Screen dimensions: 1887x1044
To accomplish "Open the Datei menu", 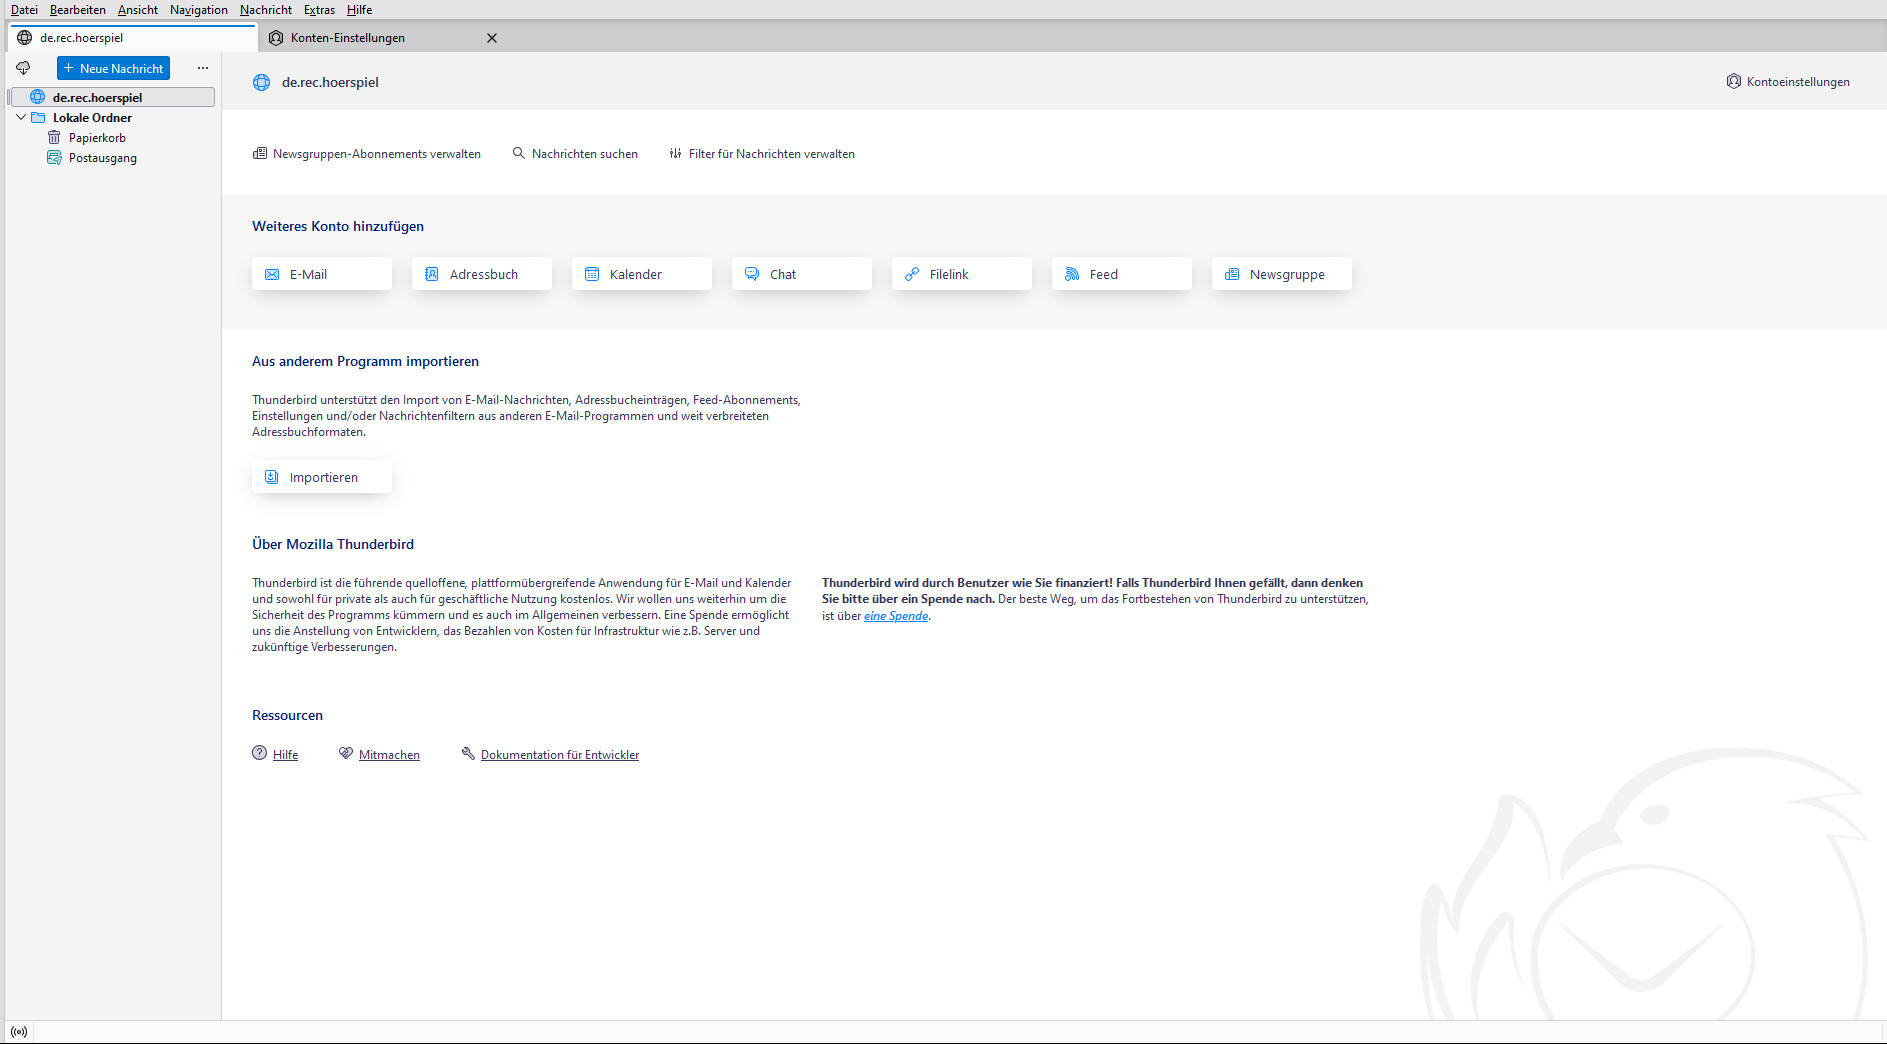I will [24, 10].
